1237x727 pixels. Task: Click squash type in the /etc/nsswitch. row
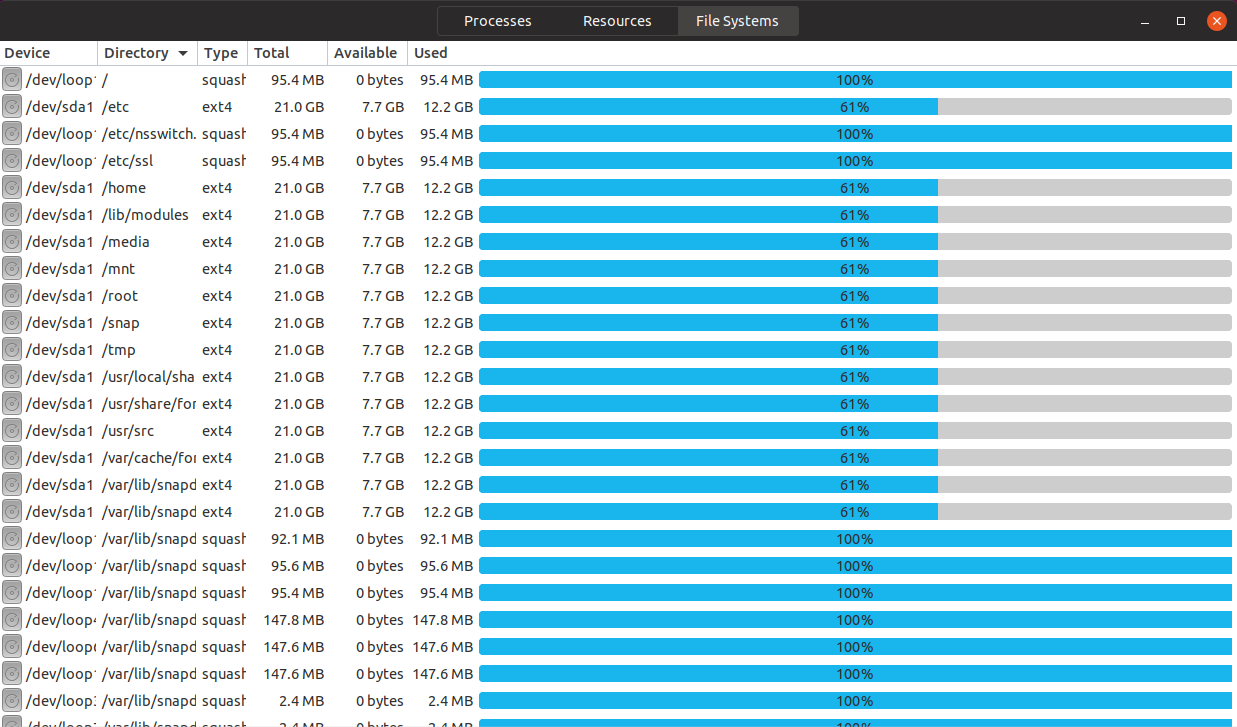[x=224, y=134]
